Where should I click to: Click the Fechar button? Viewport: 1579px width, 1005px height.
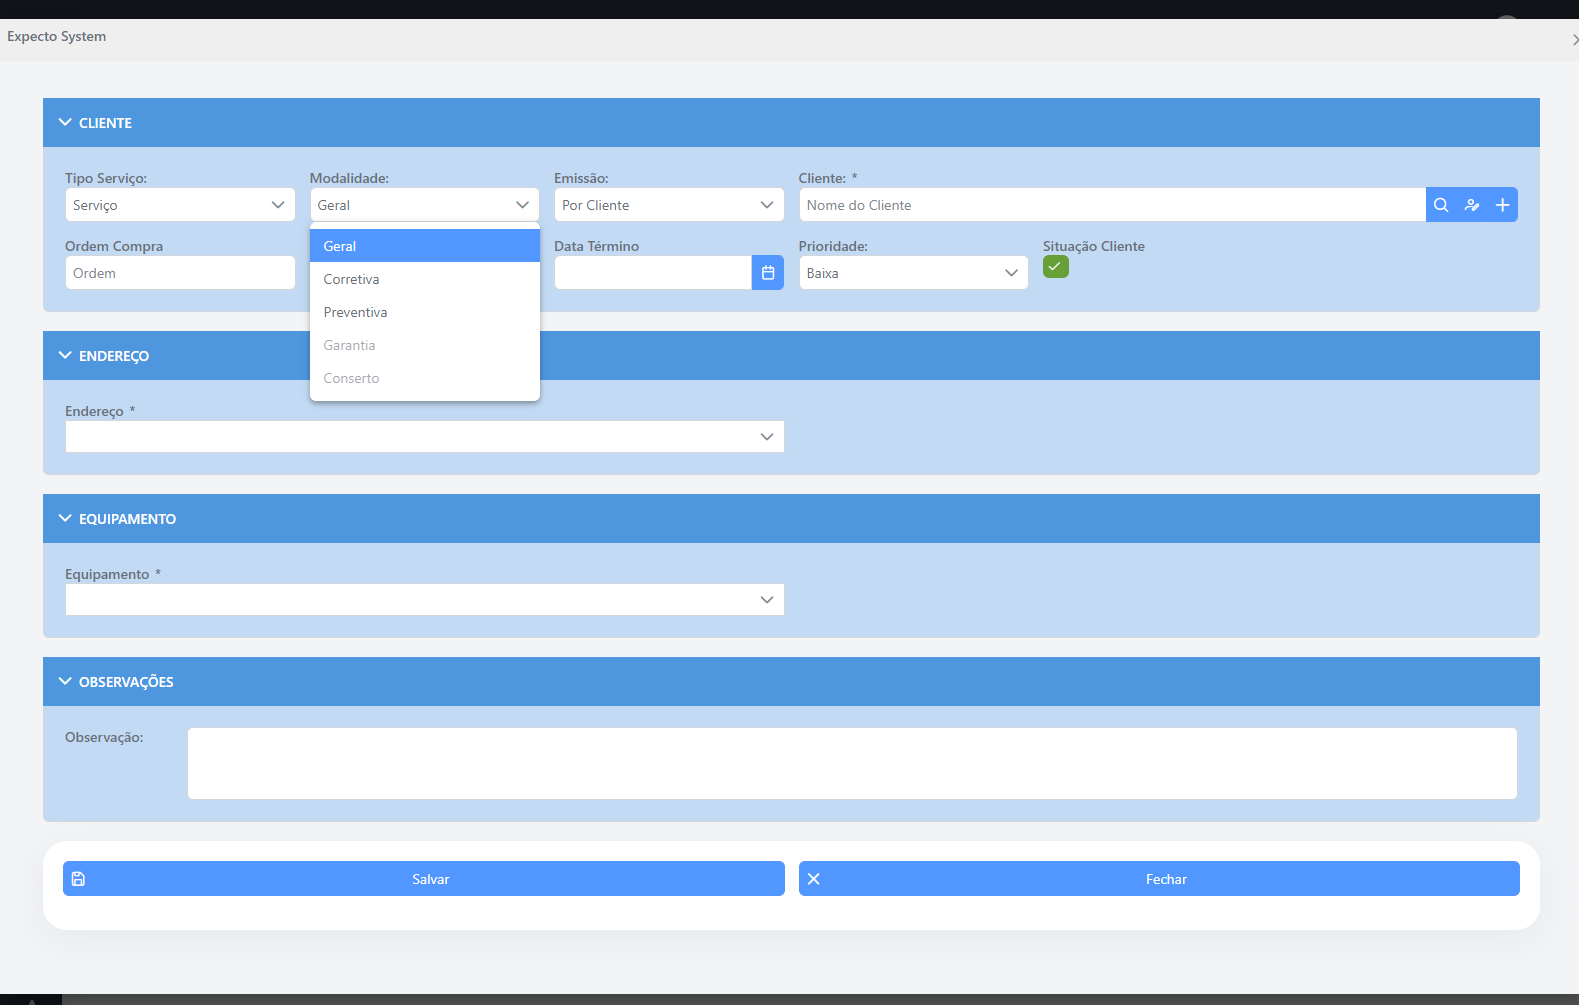(1165, 879)
